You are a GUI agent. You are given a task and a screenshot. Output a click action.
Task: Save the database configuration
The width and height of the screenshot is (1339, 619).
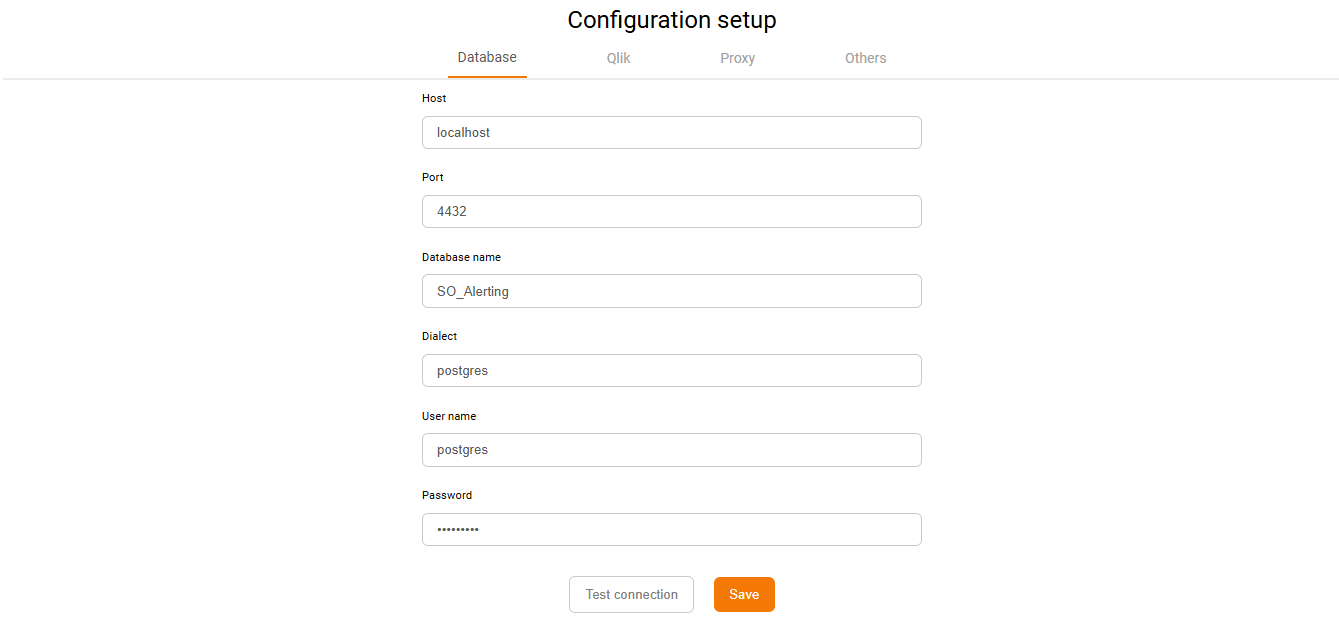(743, 594)
